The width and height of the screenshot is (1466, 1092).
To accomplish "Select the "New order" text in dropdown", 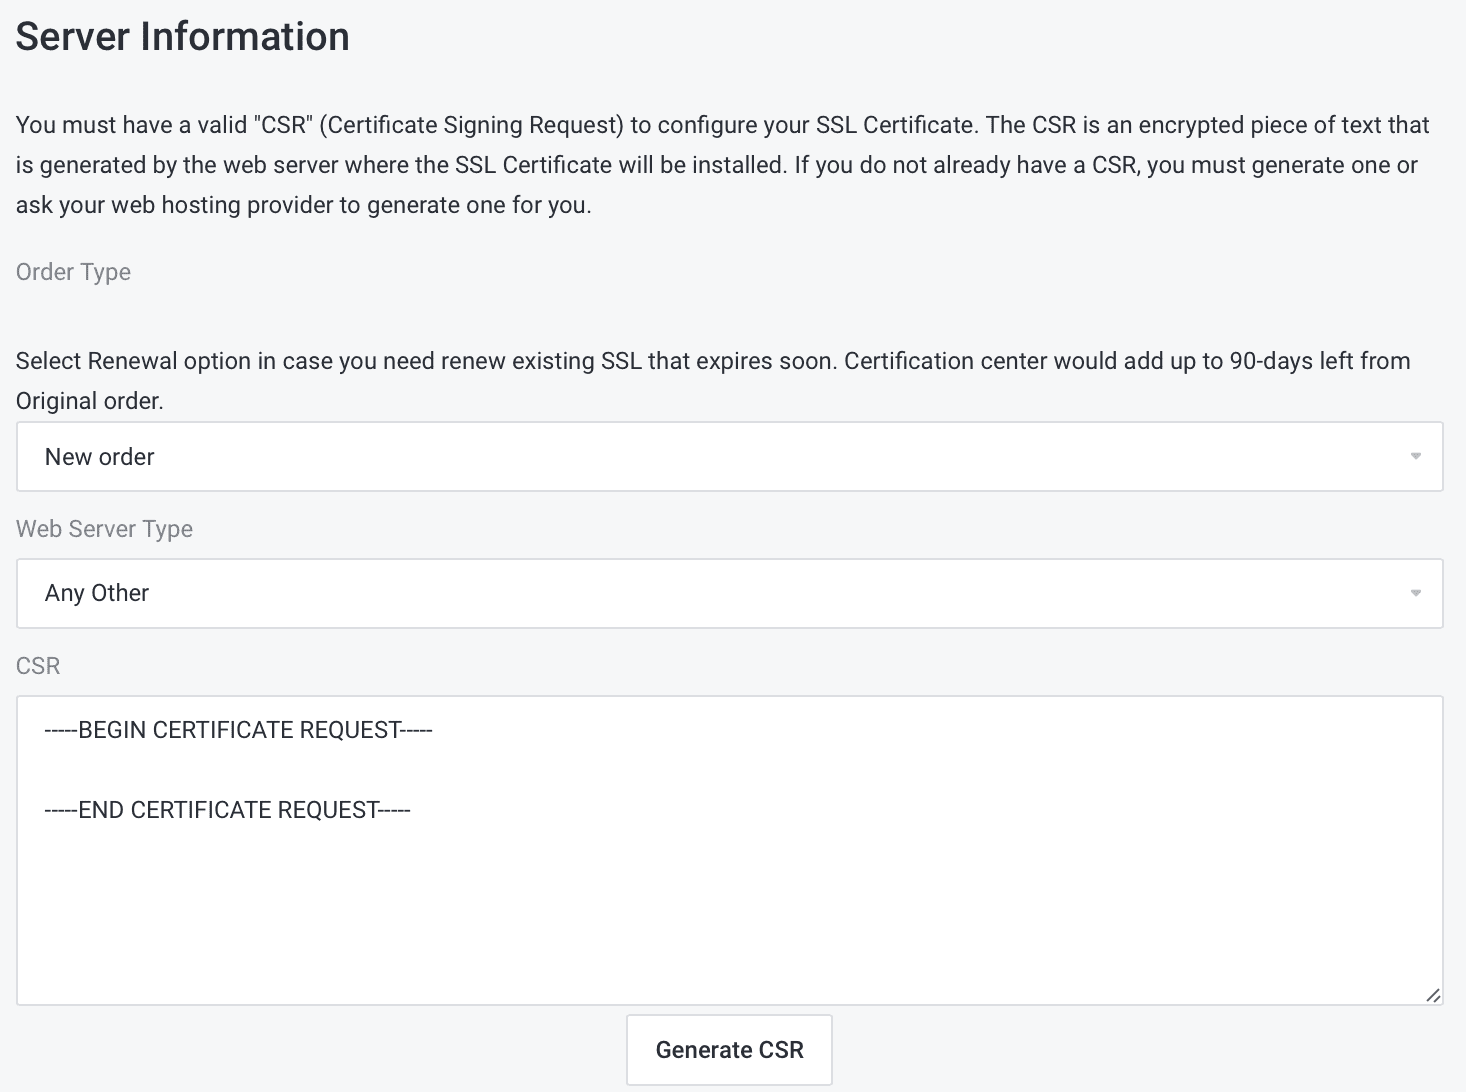I will [x=99, y=457].
